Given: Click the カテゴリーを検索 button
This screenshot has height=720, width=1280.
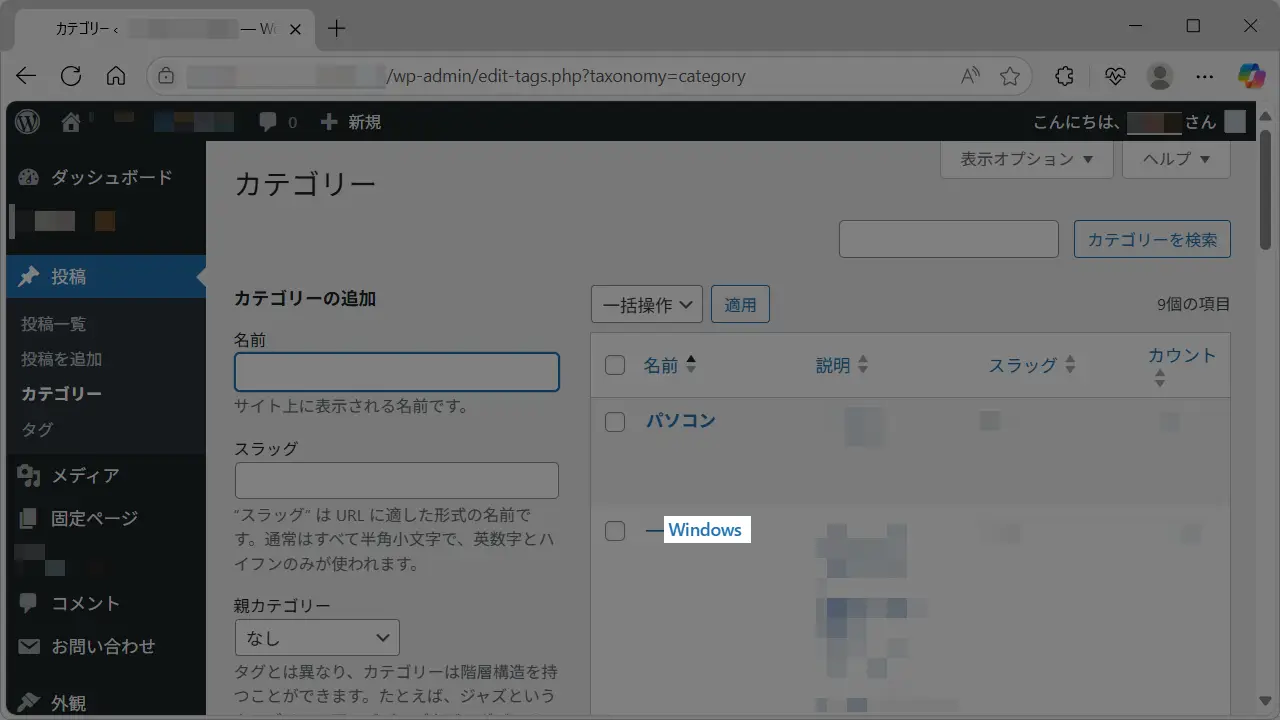Looking at the screenshot, I should pyautogui.click(x=1152, y=240).
